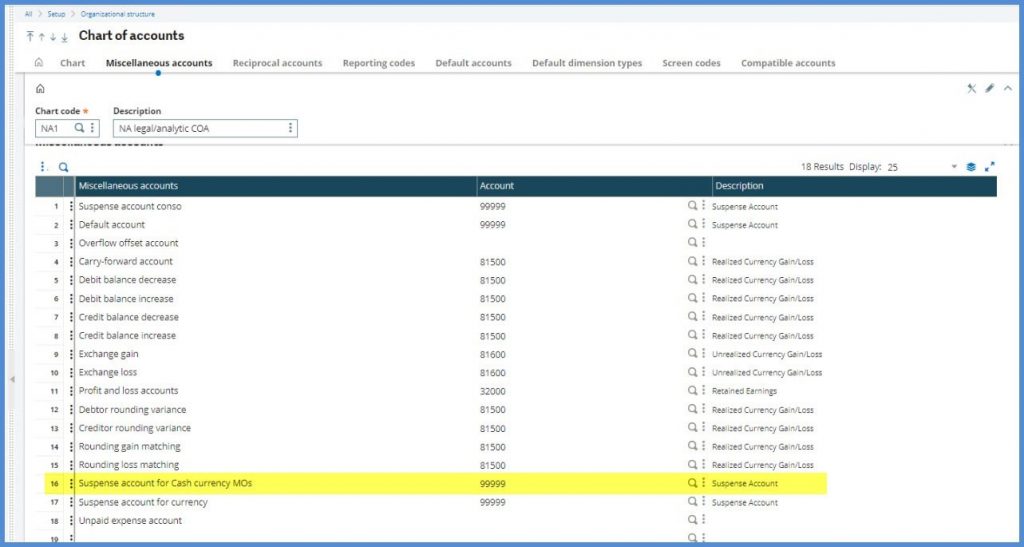The width and height of the screenshot is (1024, 547).
Task: Jump to first record arrow icon
Action: tap(29, 37)
